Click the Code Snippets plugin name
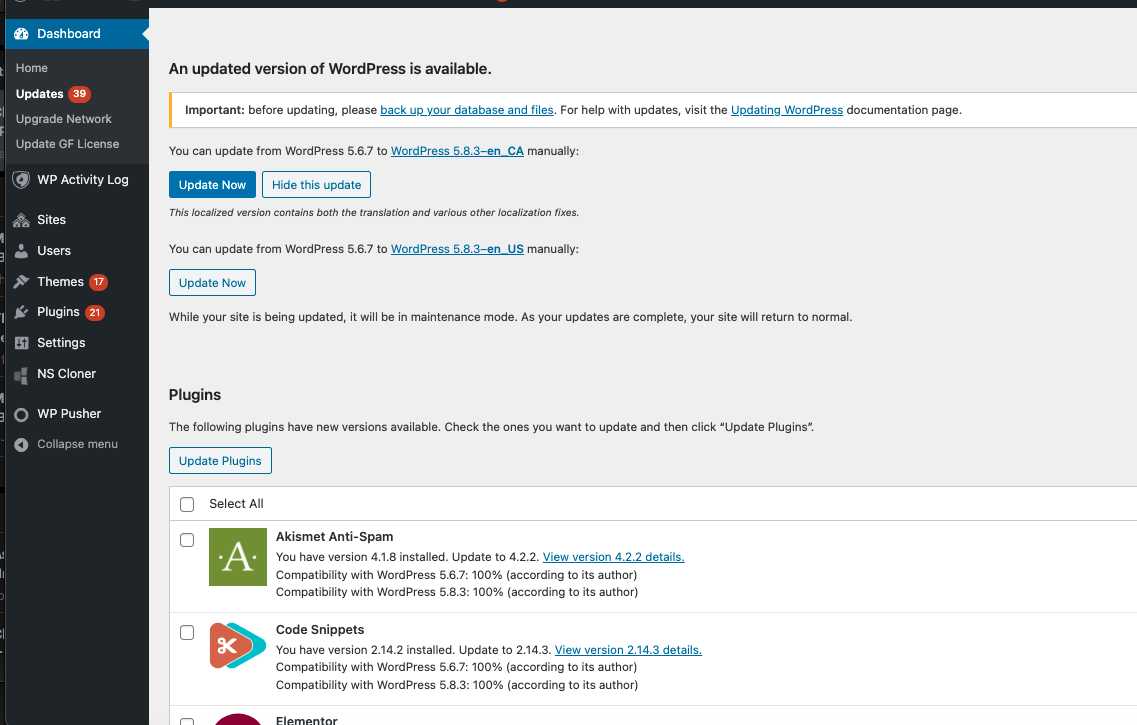 pyautogui.click(x=320, y=630)
